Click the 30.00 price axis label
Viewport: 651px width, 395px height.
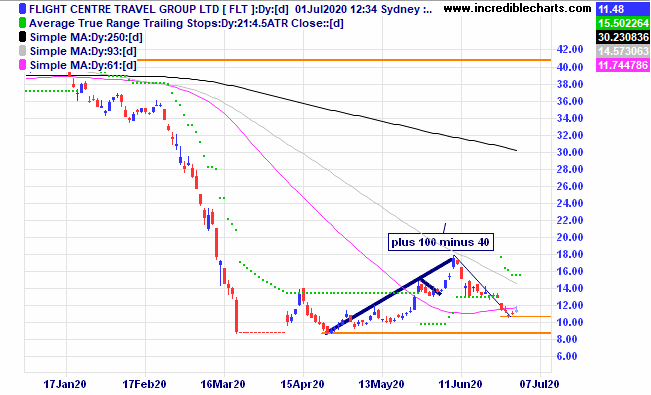coord(570,152)
